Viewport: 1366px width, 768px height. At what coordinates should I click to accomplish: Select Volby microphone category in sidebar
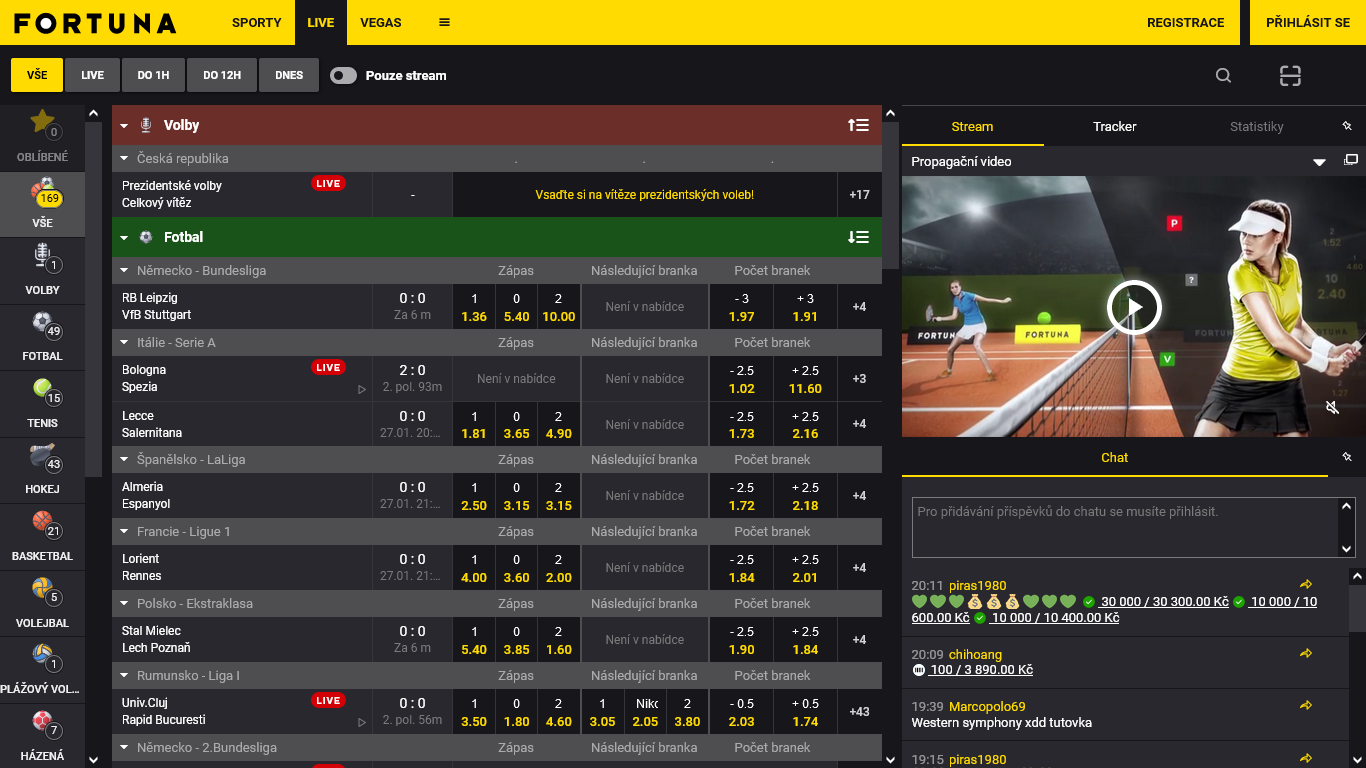click(x=42, y=270)
